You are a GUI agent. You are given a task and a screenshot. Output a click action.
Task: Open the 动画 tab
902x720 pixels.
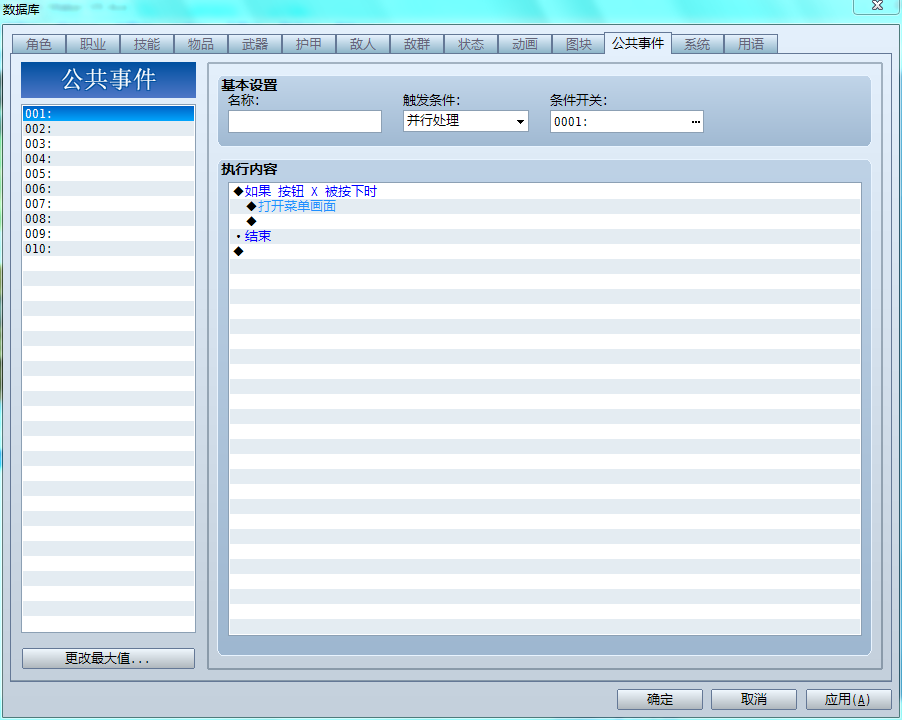pyautogui.click(x=525, y=44)
